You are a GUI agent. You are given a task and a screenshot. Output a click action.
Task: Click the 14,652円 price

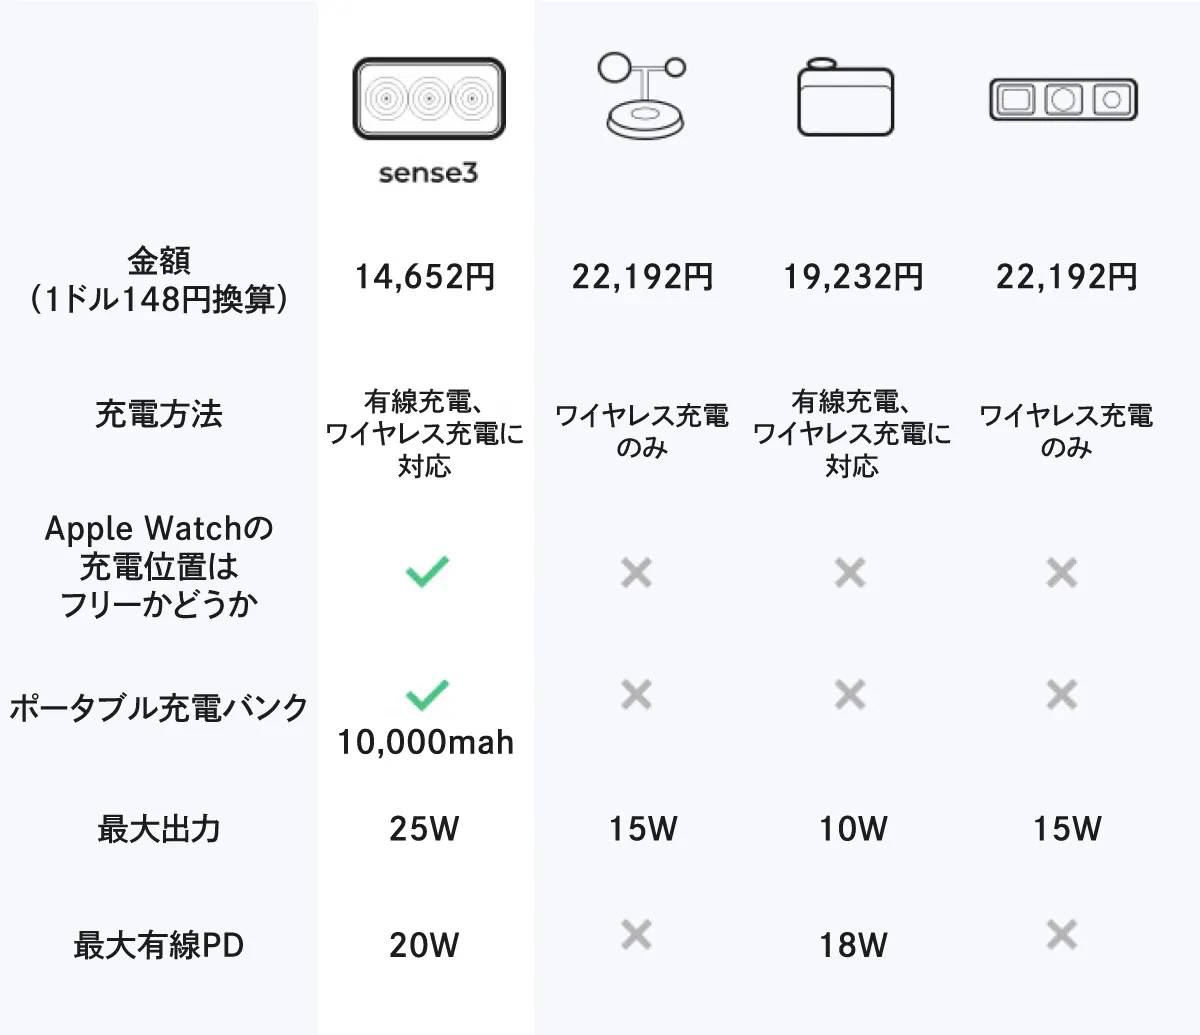tap(425, 277)
